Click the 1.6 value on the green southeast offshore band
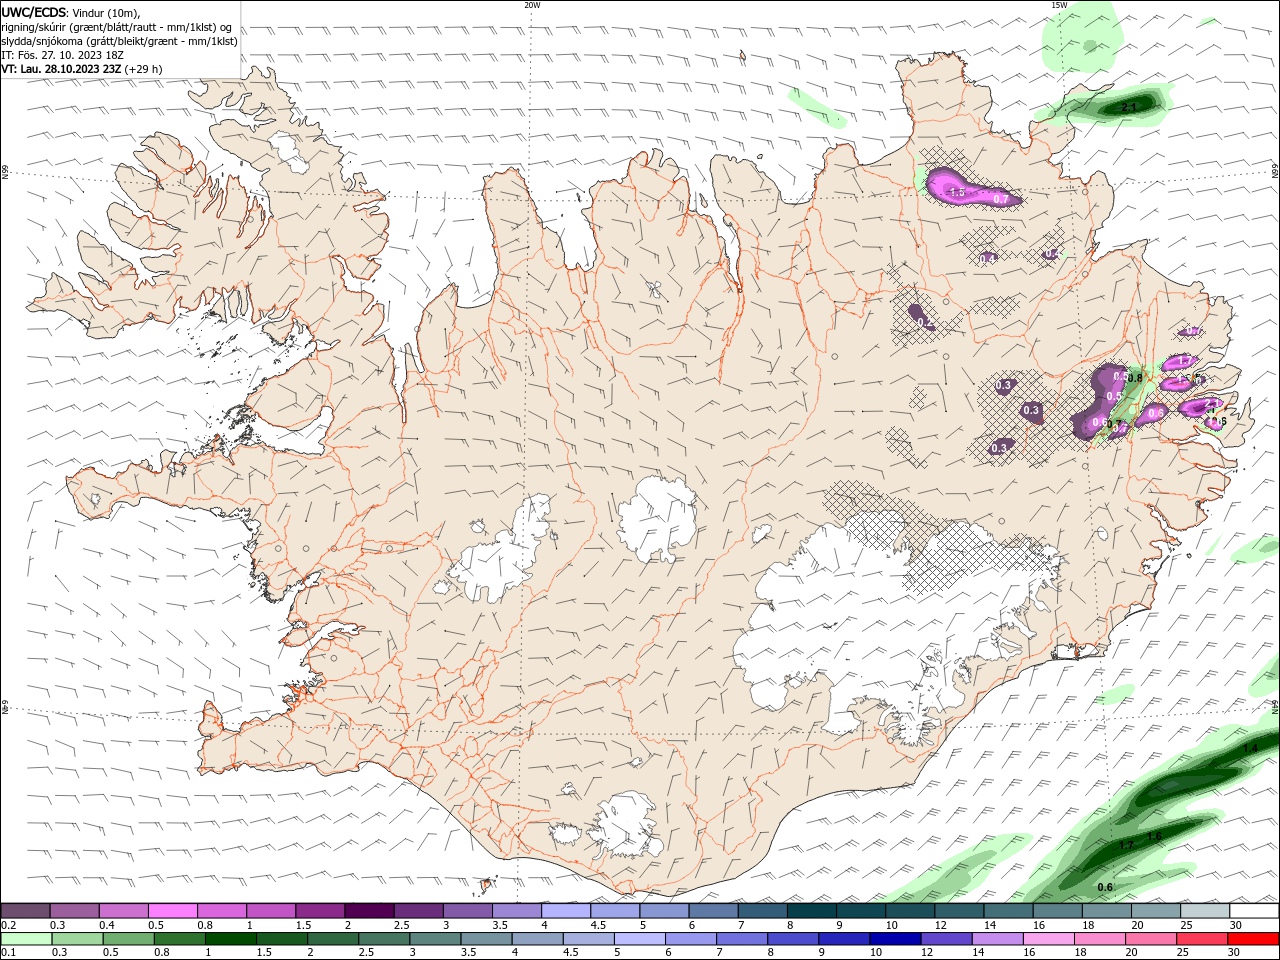 (1154, 836)
